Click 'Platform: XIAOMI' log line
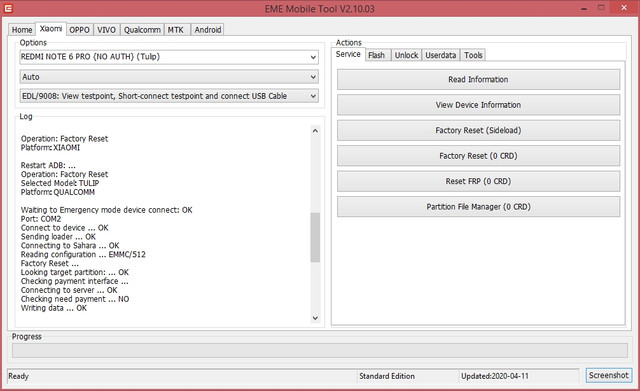The width and height of the screenshot is (640, 391). click(x=50, y=148)
